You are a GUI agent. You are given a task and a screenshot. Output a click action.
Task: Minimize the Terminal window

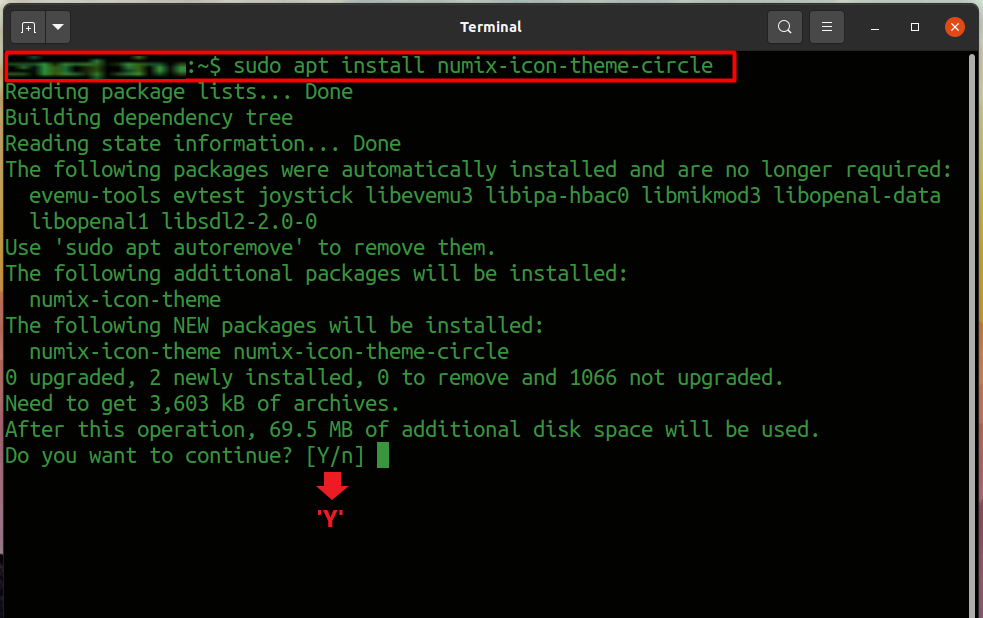pyautogui.click(x=875, y=27)
